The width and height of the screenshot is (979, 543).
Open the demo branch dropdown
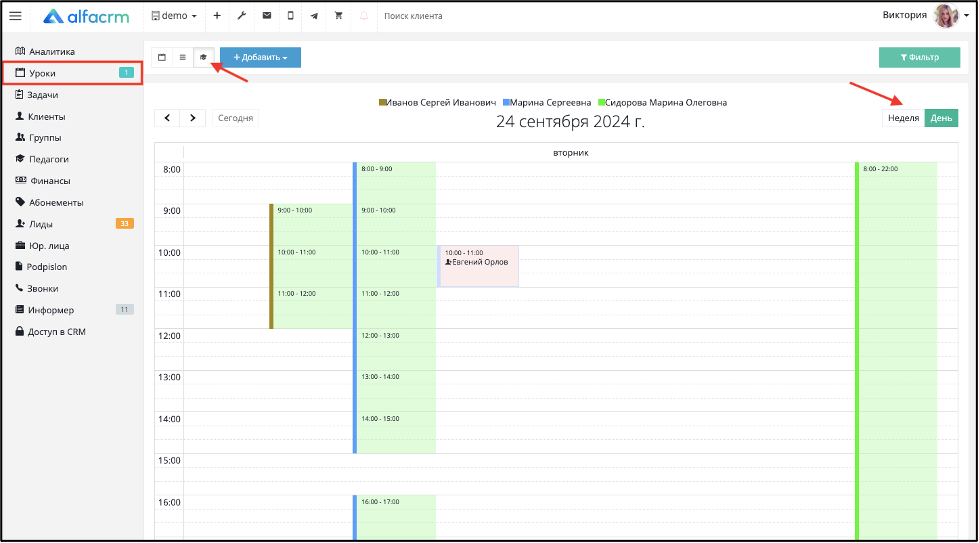(174, 16)
